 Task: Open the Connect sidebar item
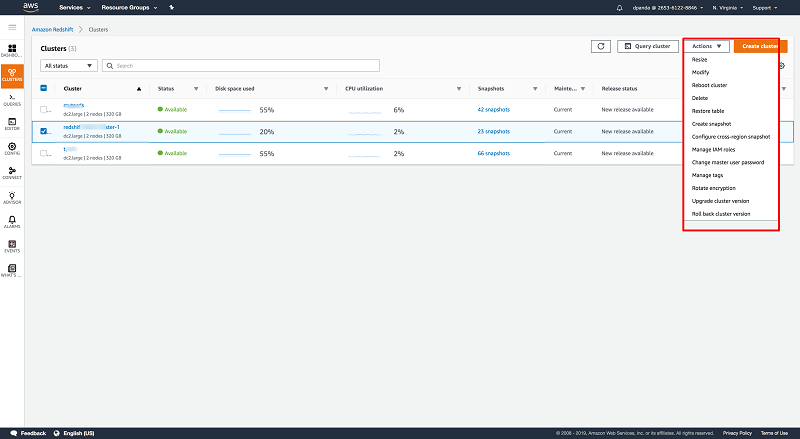click(12, 173)
